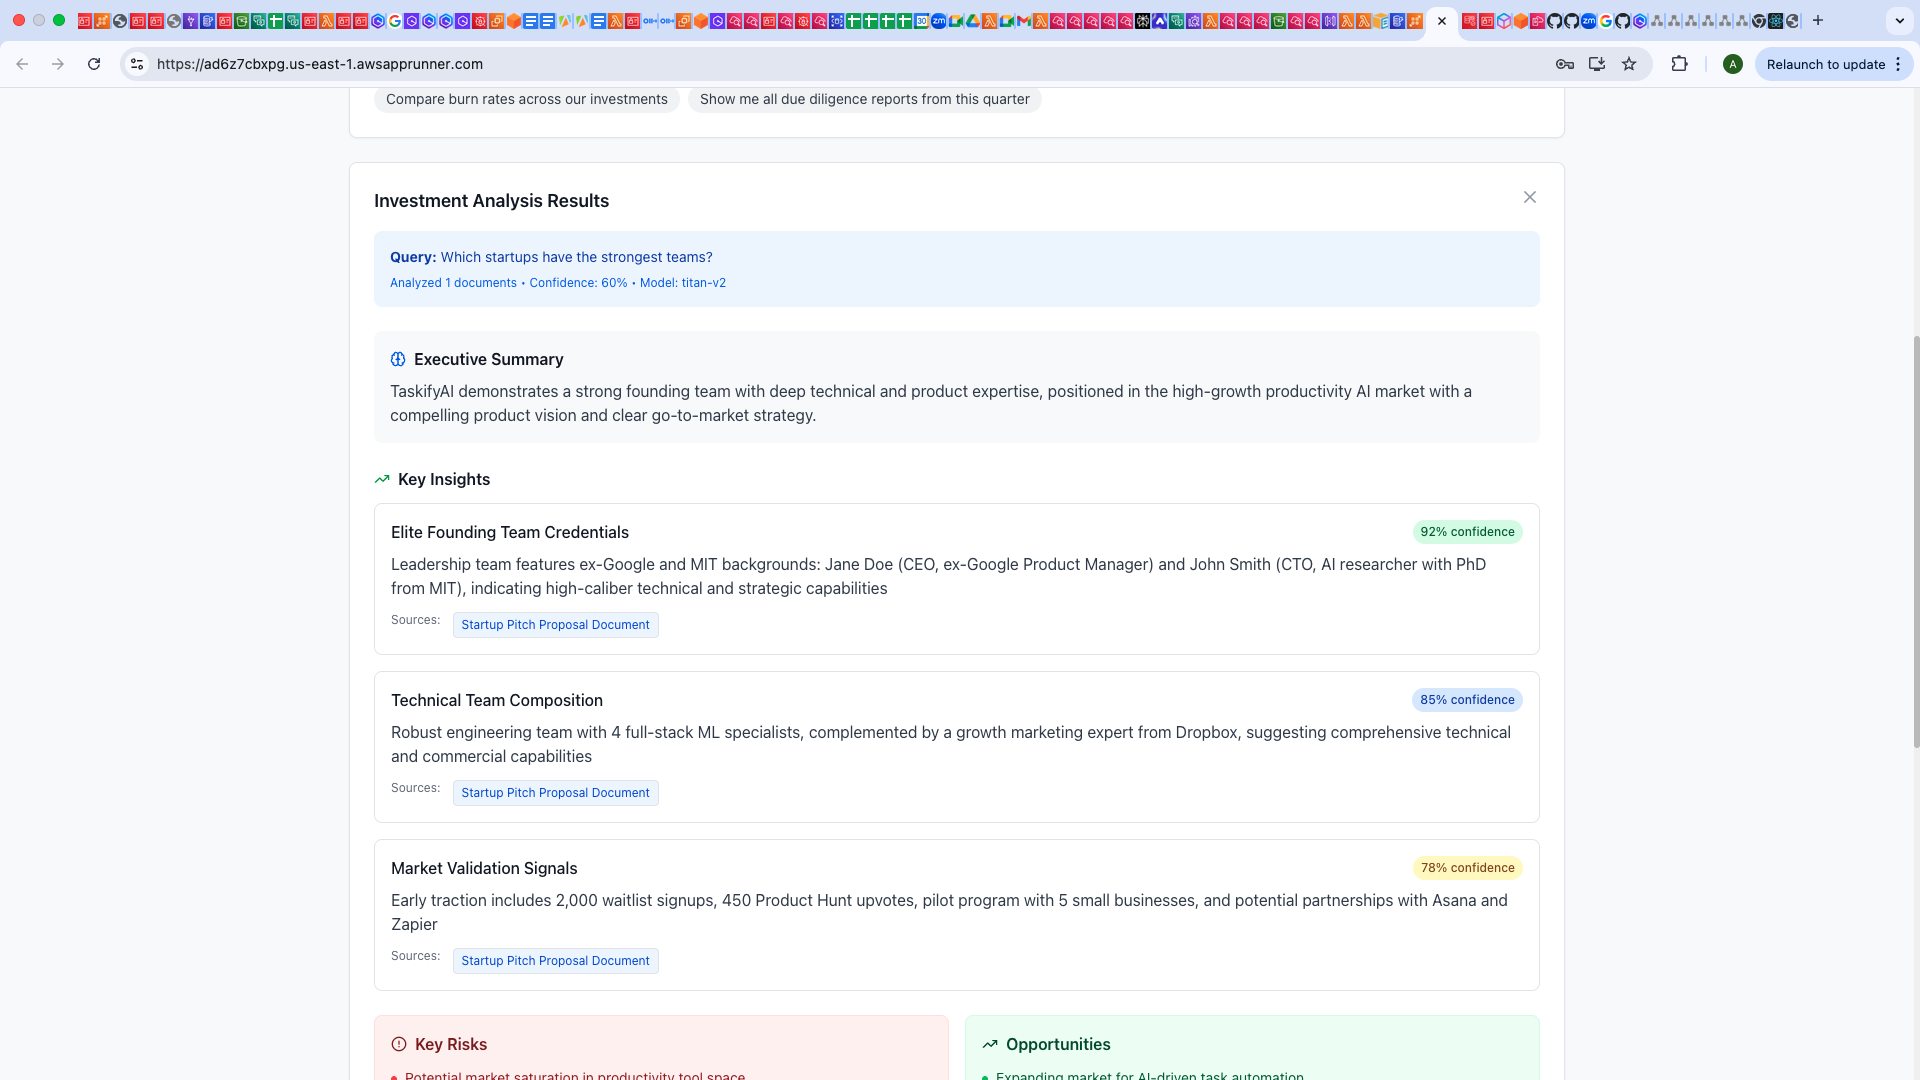Select due diligence reports suggestion chip

pyautogui.click(x=864, y=99)
